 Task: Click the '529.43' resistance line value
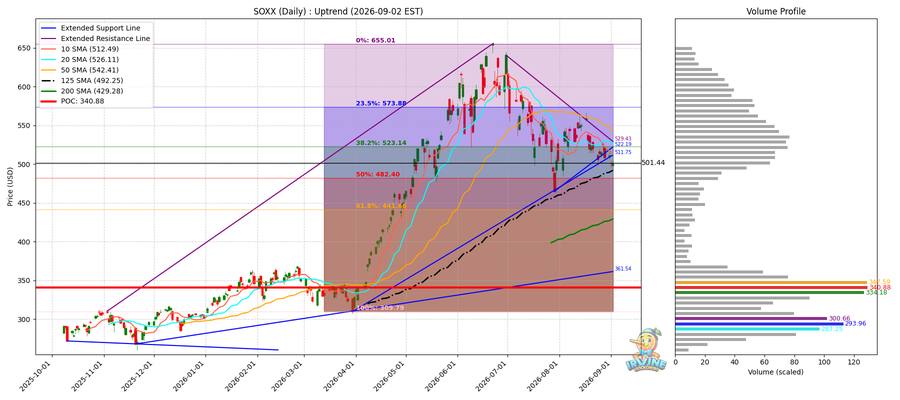[623, 138]
